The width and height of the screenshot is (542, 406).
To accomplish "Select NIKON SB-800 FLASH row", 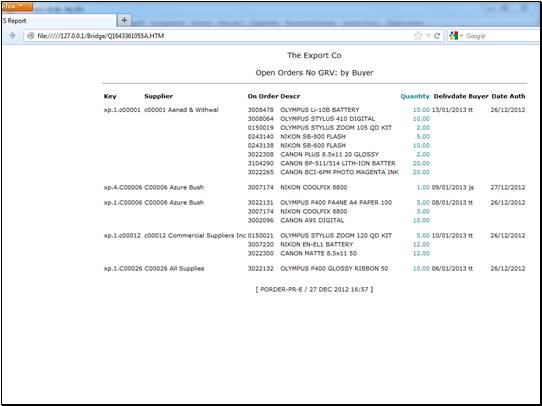I will (x=313, y=137).
